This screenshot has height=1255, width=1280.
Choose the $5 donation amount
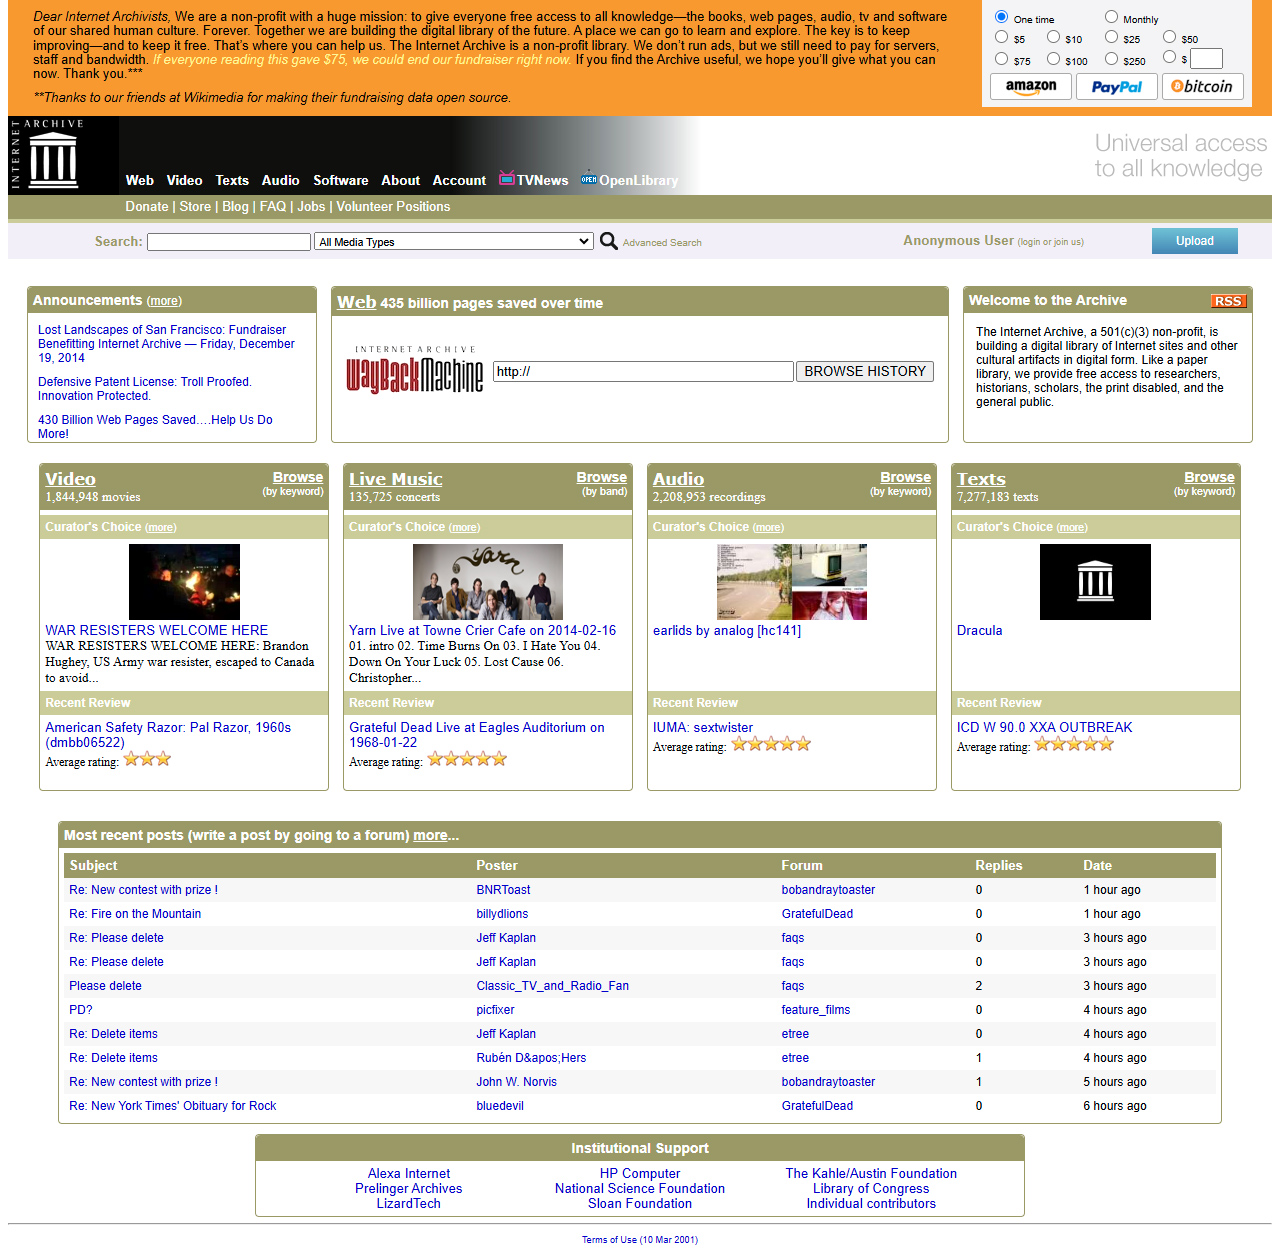click(x=1001, y=37)
